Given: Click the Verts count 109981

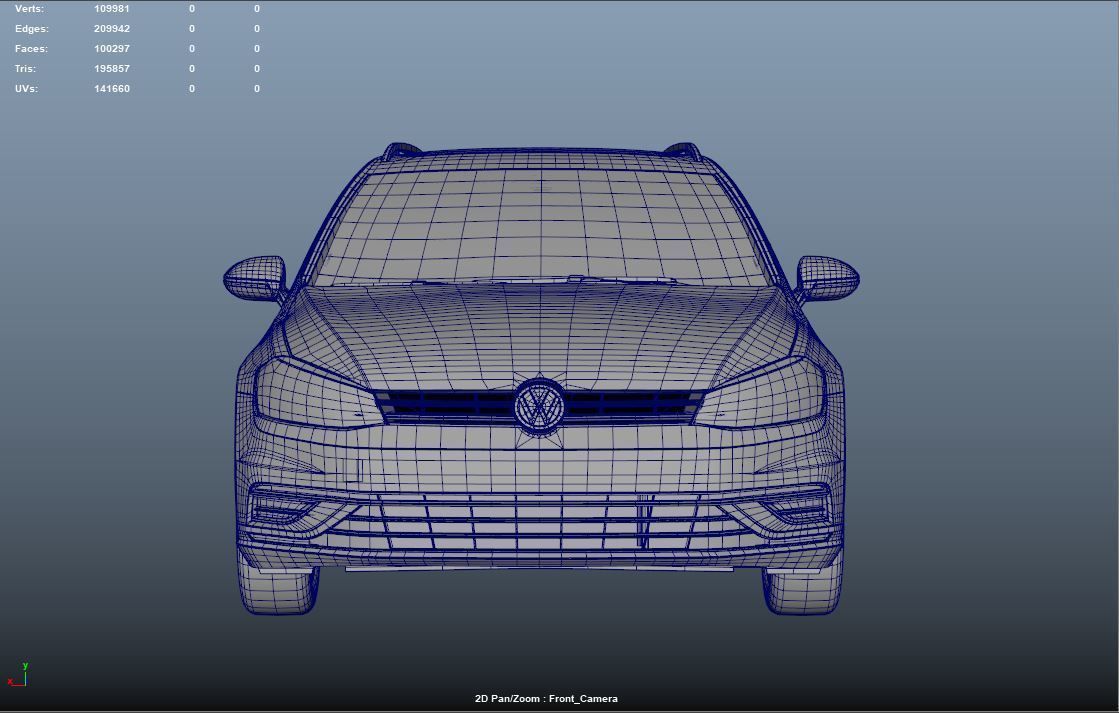Looking at the screenshot, I should click(x=112, y=9).
